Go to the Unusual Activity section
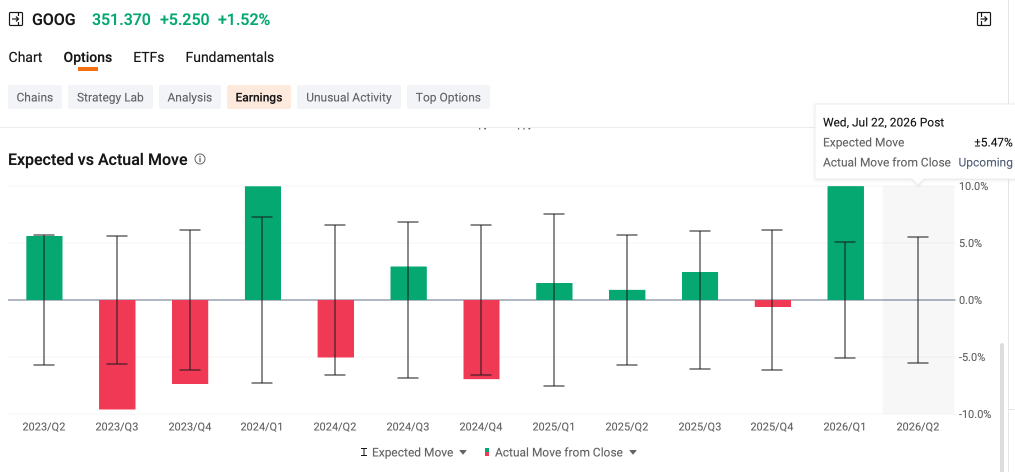Viewport: 1015px width, 472px height. [x=349, y=97]
